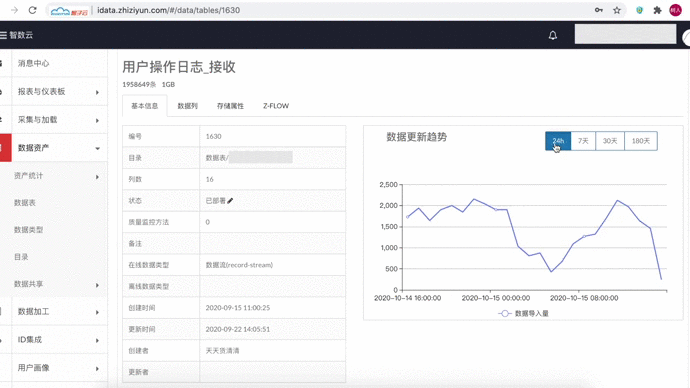Open 资产统计 submenu item
Screen dimensions: 690x388
coord(29,176)
